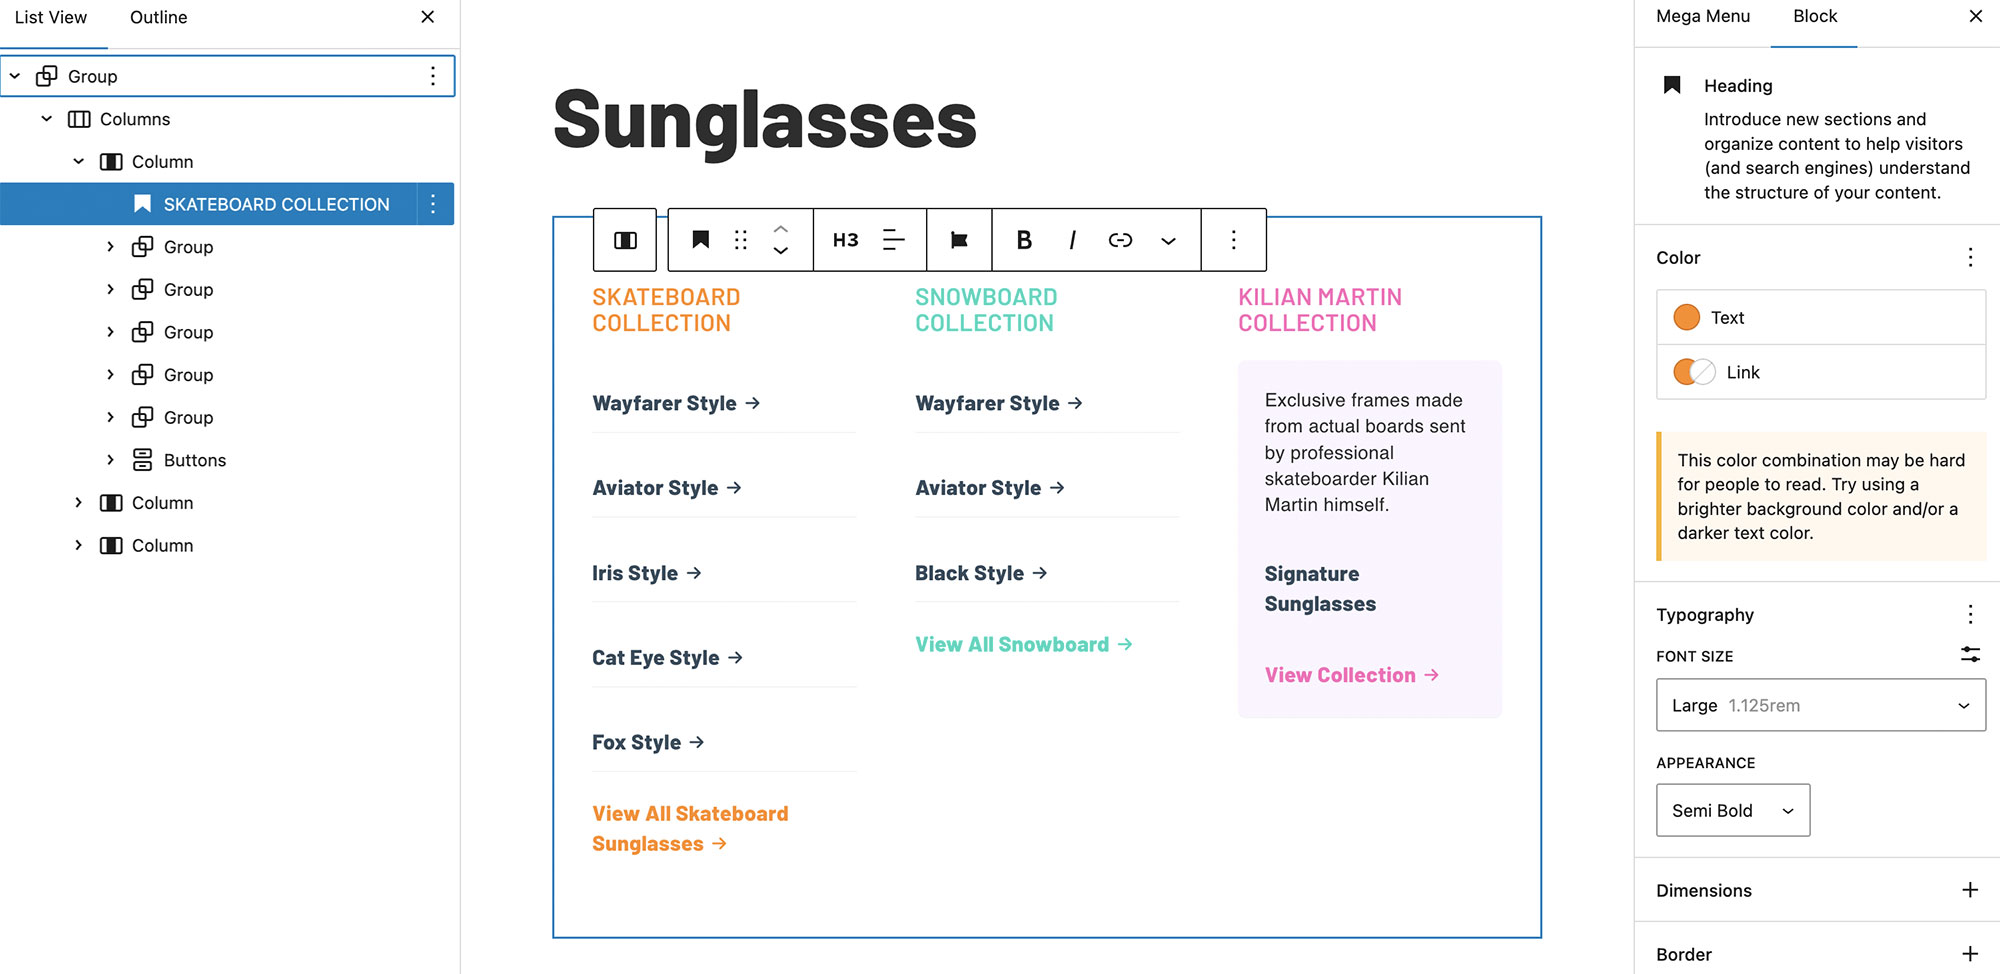2000x974 pixels.
Task: Toggle italic formatting in block toolbar
Action: tap(1072, 240)
